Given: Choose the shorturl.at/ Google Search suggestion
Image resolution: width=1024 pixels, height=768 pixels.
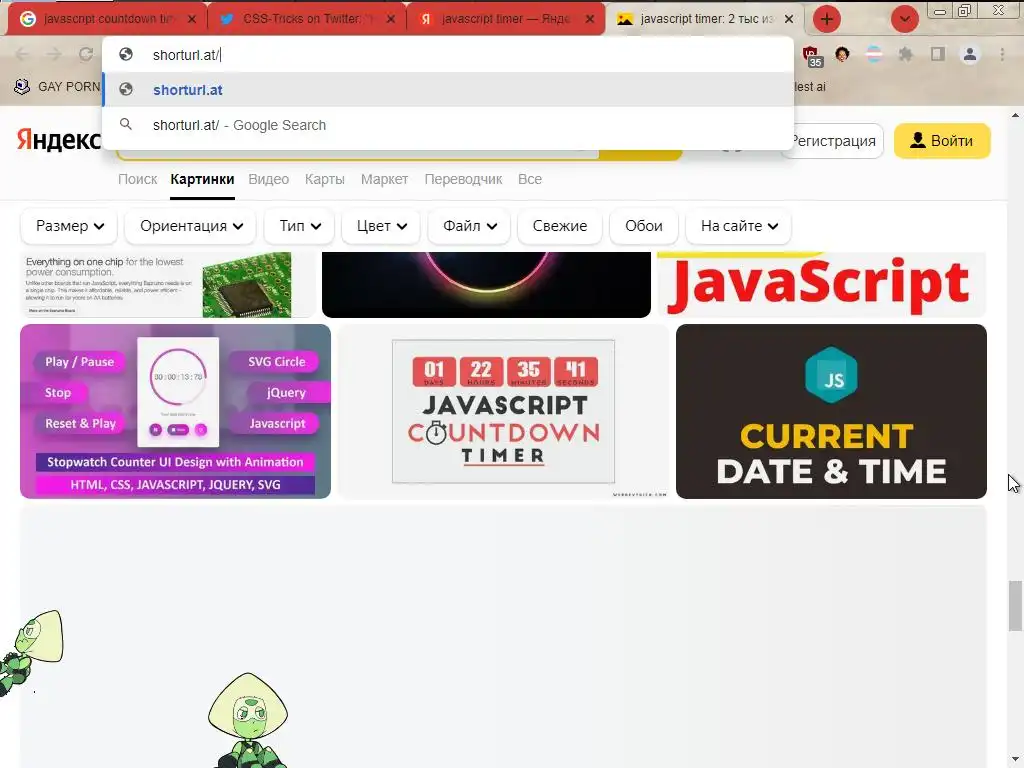Looking at the screenshot, I should pos(448,125).
